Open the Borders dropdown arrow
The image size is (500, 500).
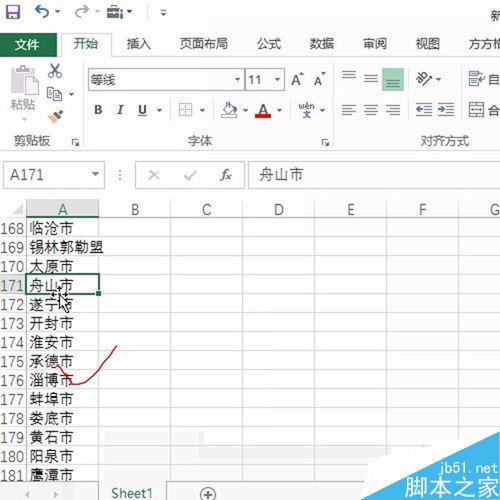202,110
